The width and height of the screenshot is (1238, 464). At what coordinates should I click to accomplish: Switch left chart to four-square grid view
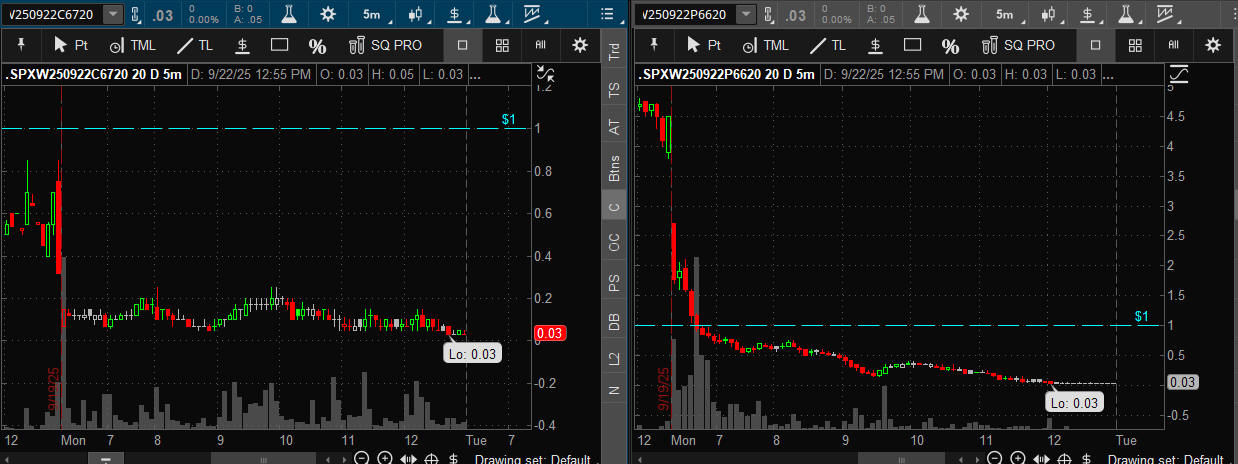[x=502, y=44]
